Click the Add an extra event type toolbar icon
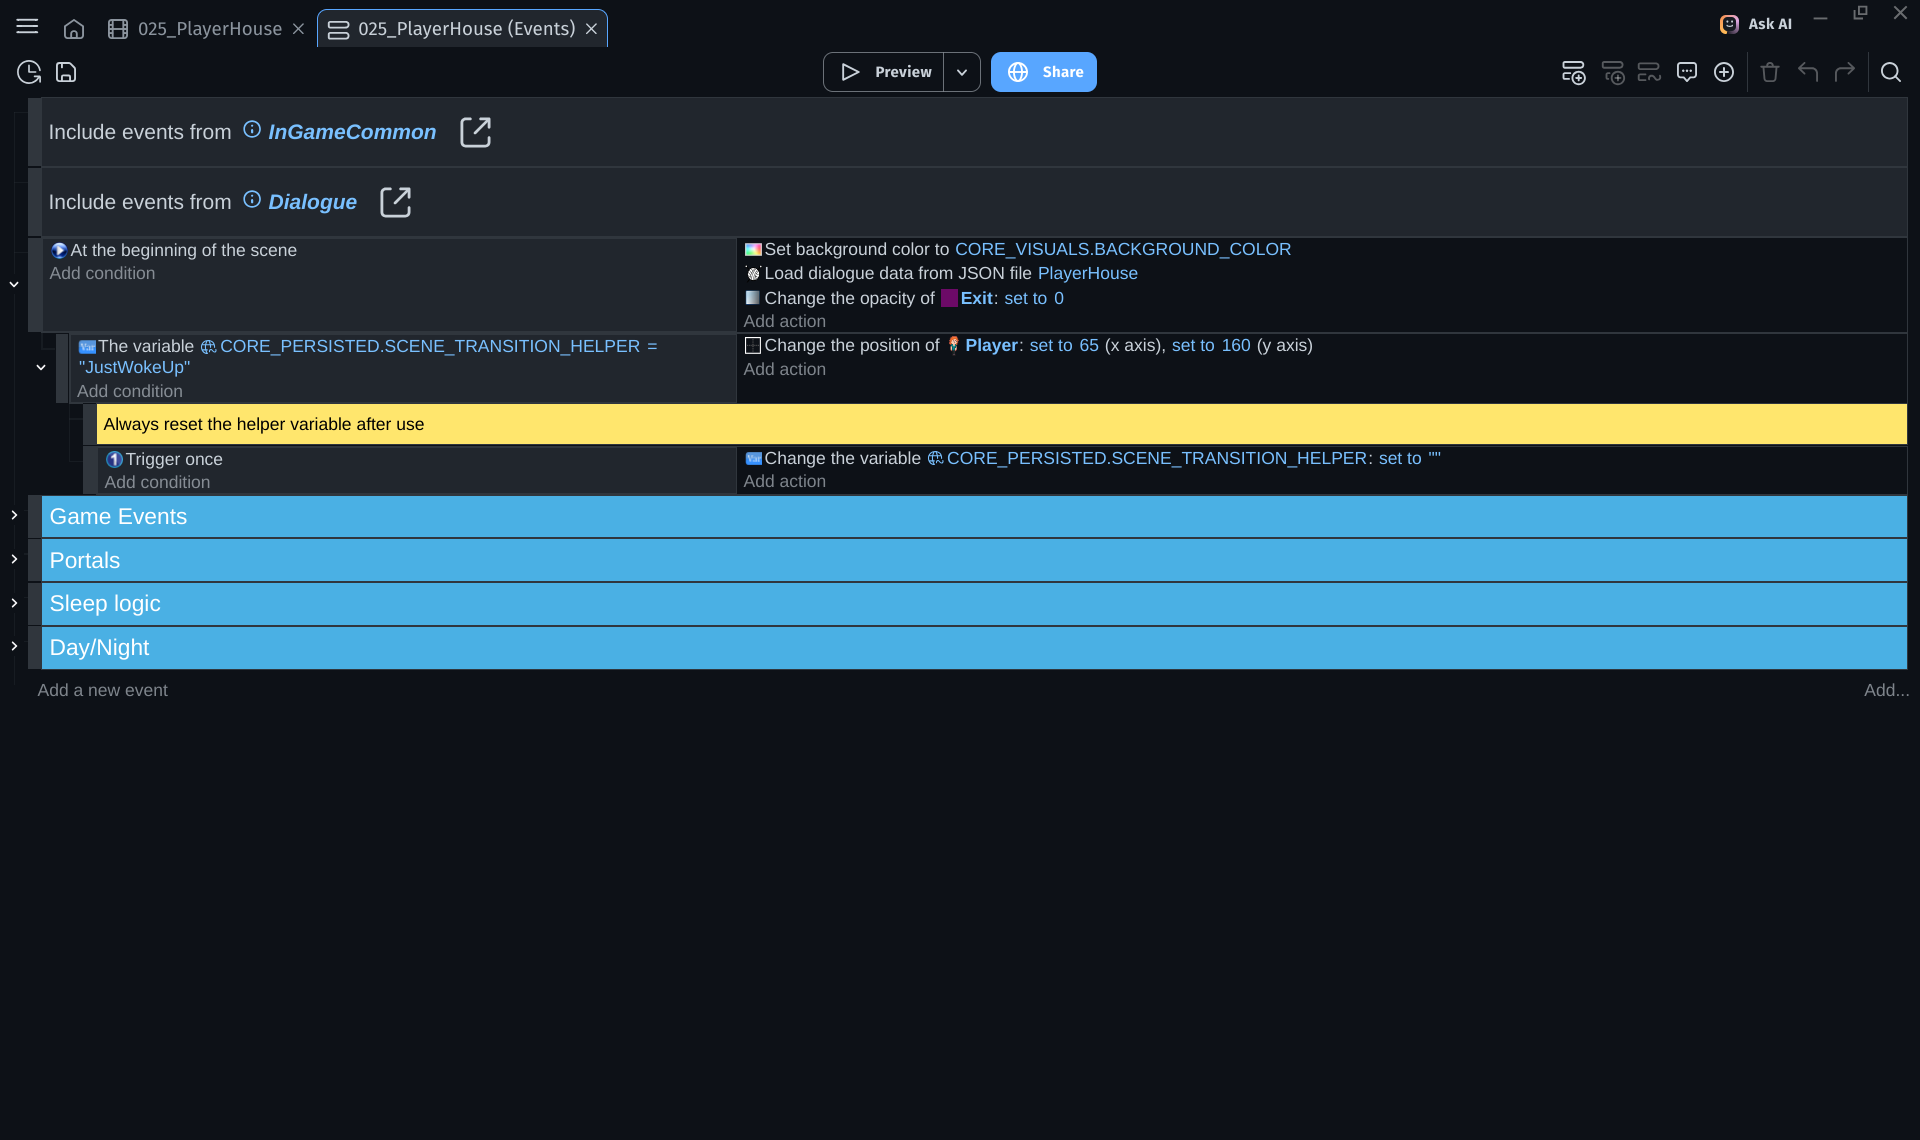 1649,72
